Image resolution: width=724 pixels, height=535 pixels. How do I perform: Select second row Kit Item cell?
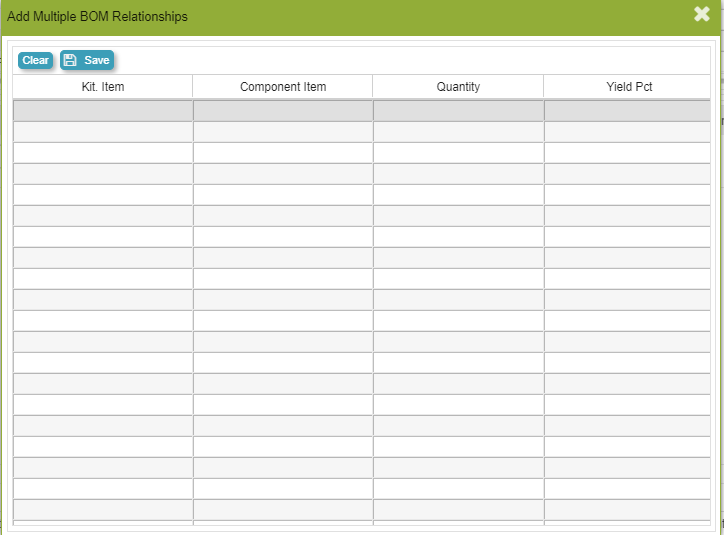[103, 132]
